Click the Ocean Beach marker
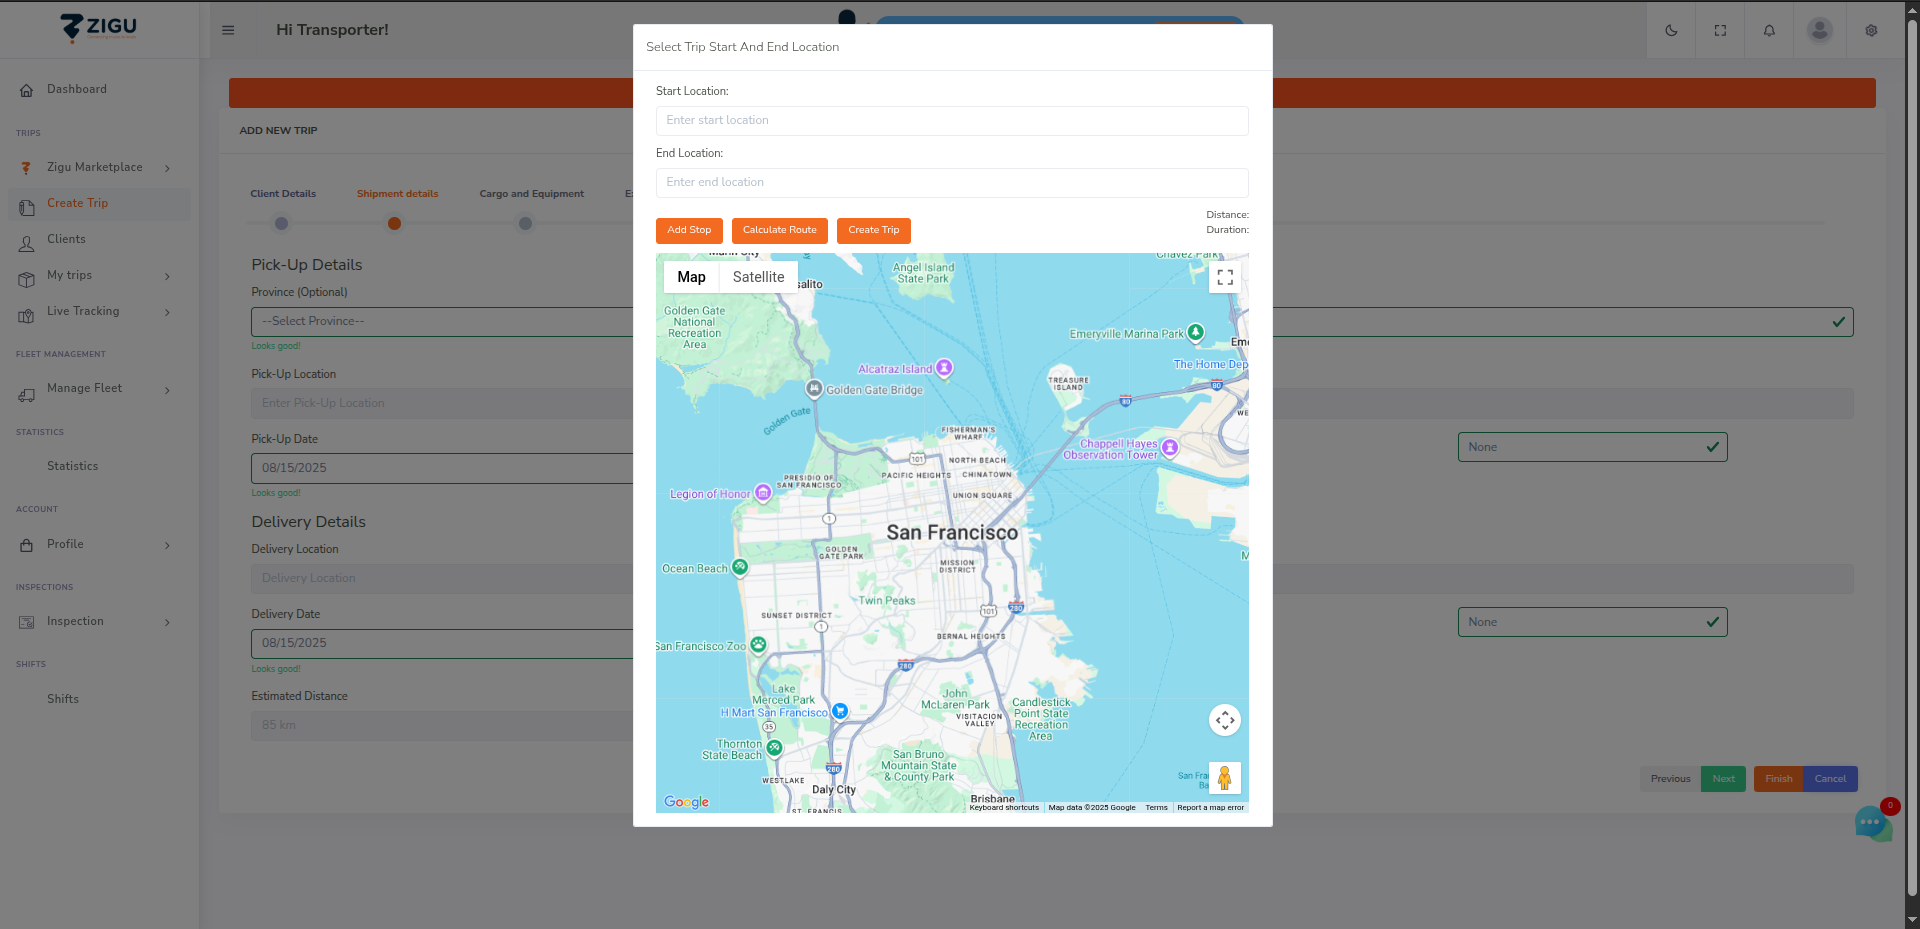Viewport: 1920px width, 929px height. [740, 567]
